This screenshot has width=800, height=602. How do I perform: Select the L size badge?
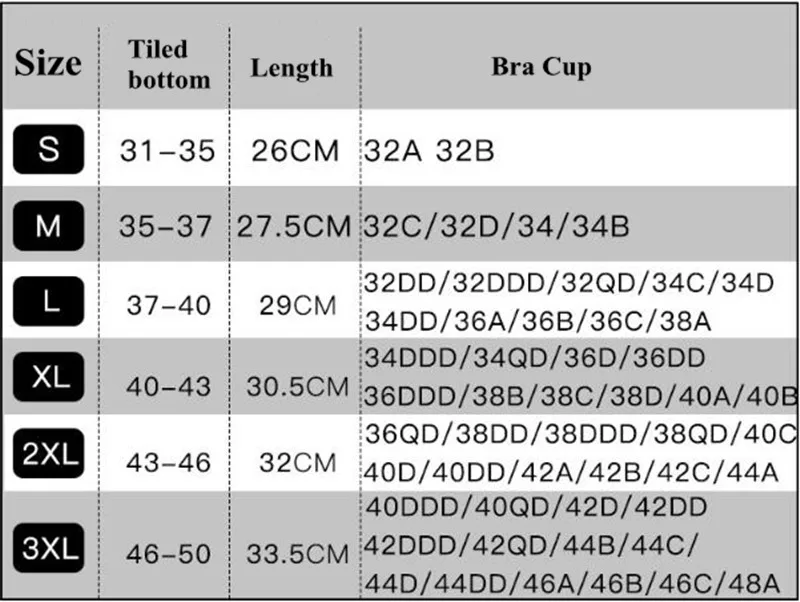click(x=48, y=302)
